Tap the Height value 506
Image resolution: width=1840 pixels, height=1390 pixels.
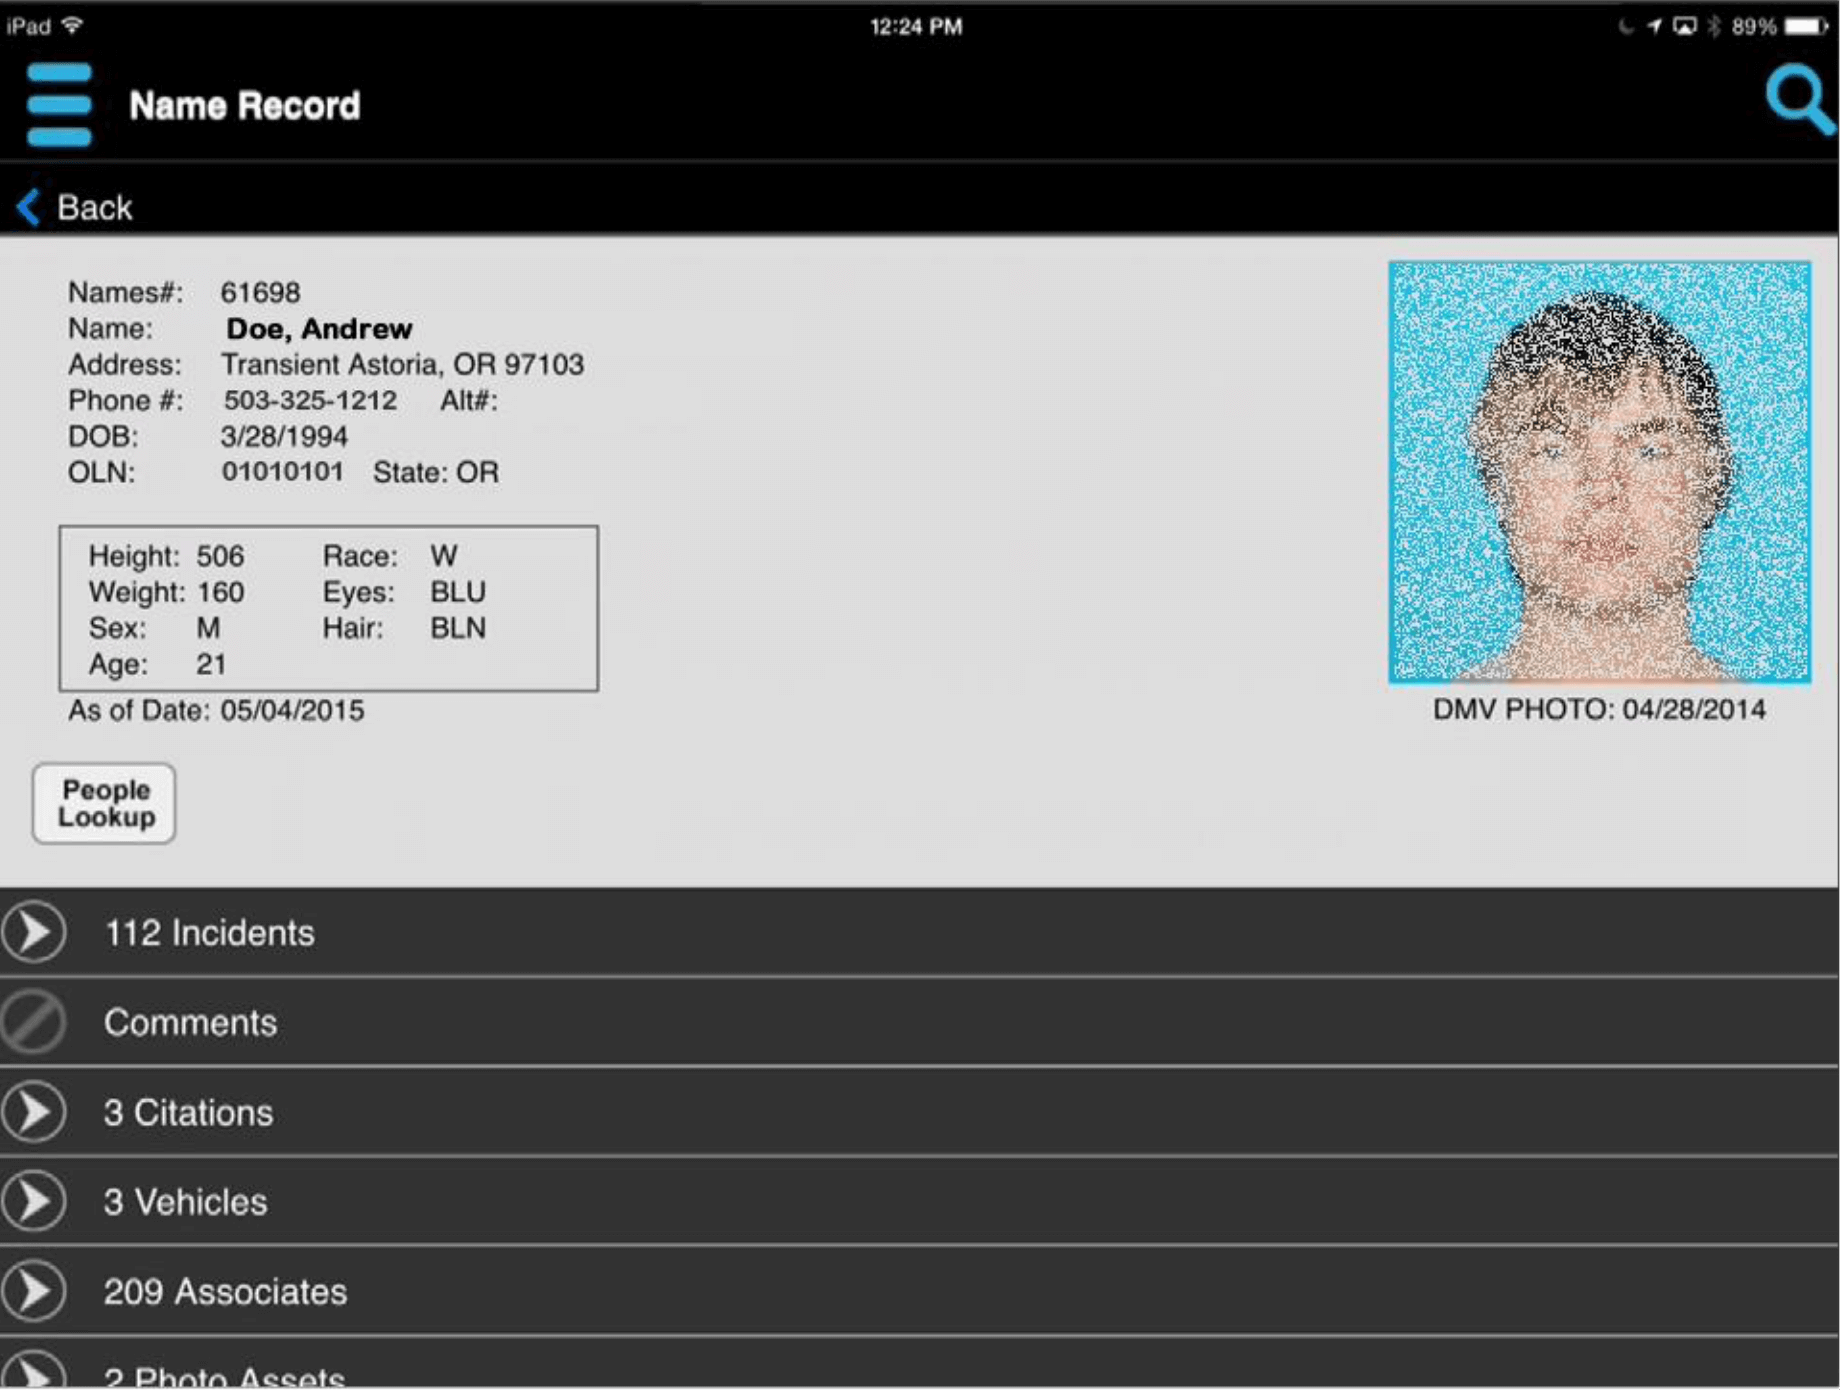220,556
